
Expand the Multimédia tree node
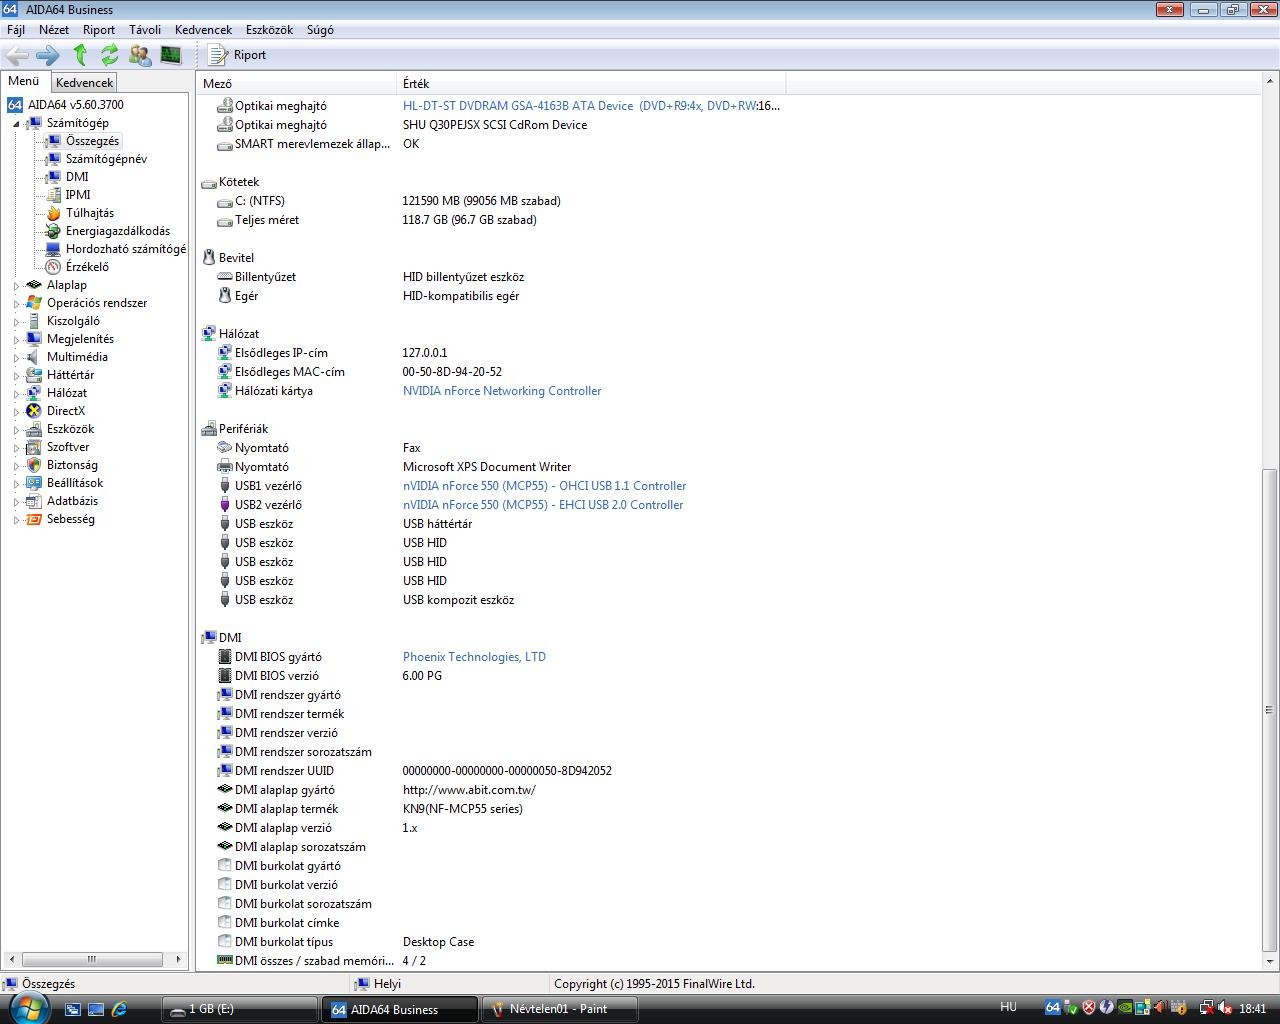pos(16,358)
